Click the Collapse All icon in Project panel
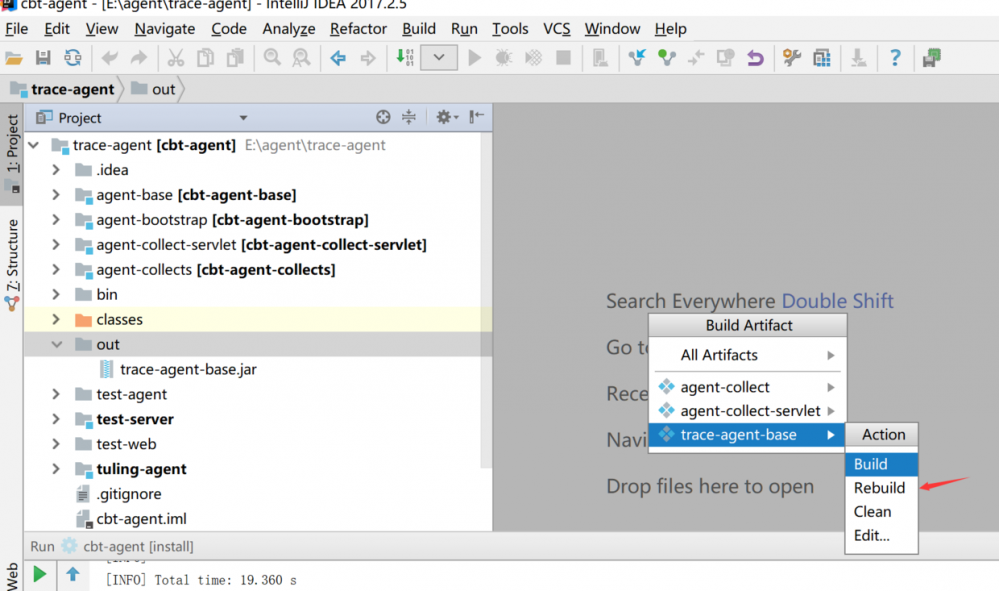Screen dimensions: 999x591 pos(409,117)
